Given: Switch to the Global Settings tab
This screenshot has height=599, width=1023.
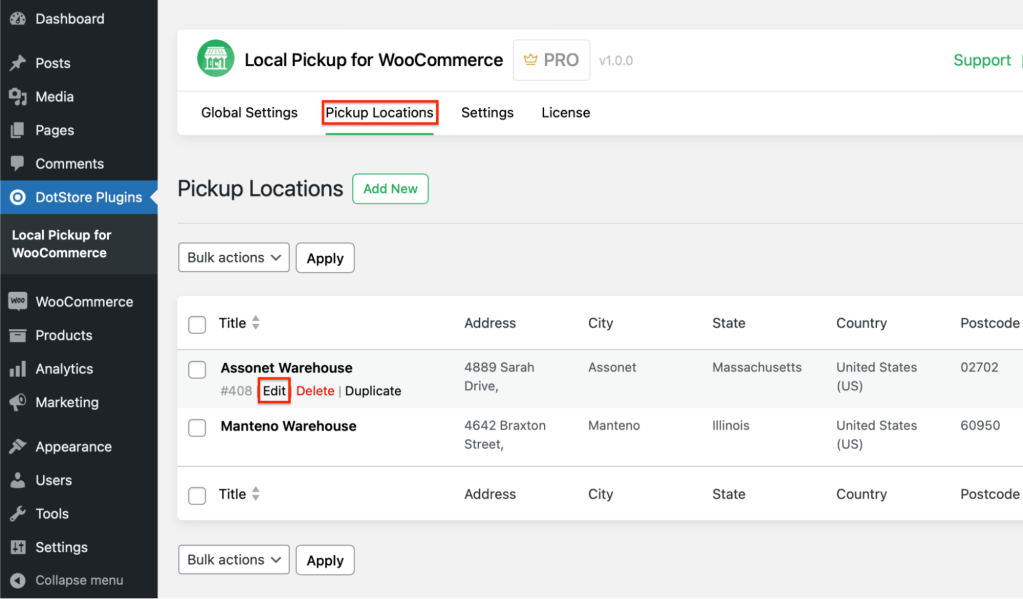Looking at the screenshot, I should (x=249, y=112).
